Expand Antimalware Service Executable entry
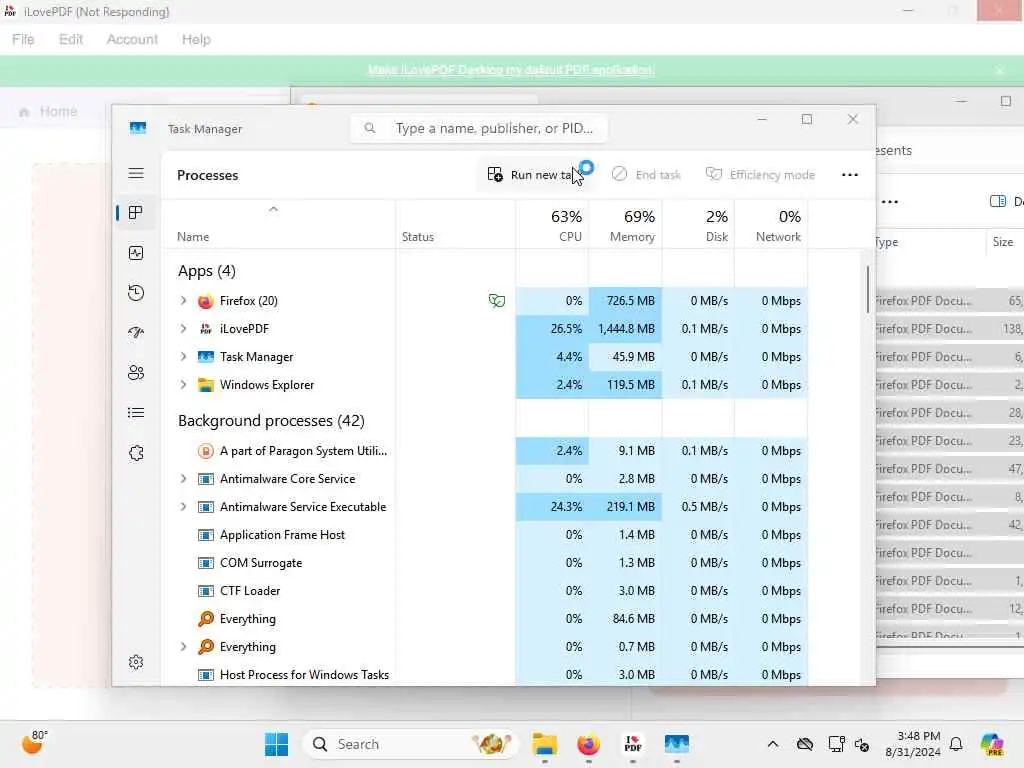The height and width of the screenshot is (768, 1024). [x=184, y=507]
